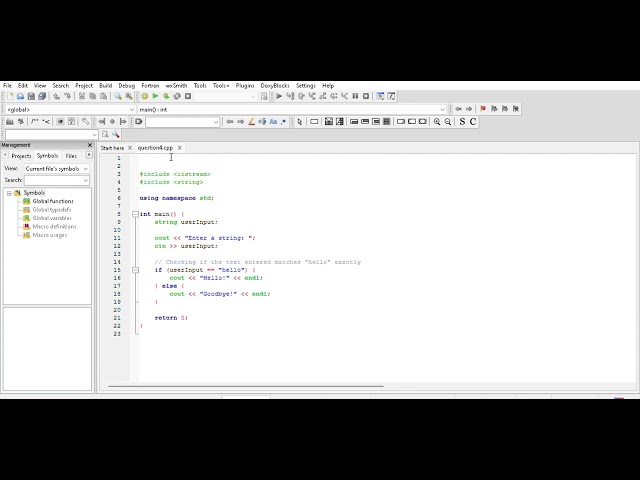Paste from clipboard toolbar icon
The image size is (640, 480).
pyautogui.click(x=104, y=96)
